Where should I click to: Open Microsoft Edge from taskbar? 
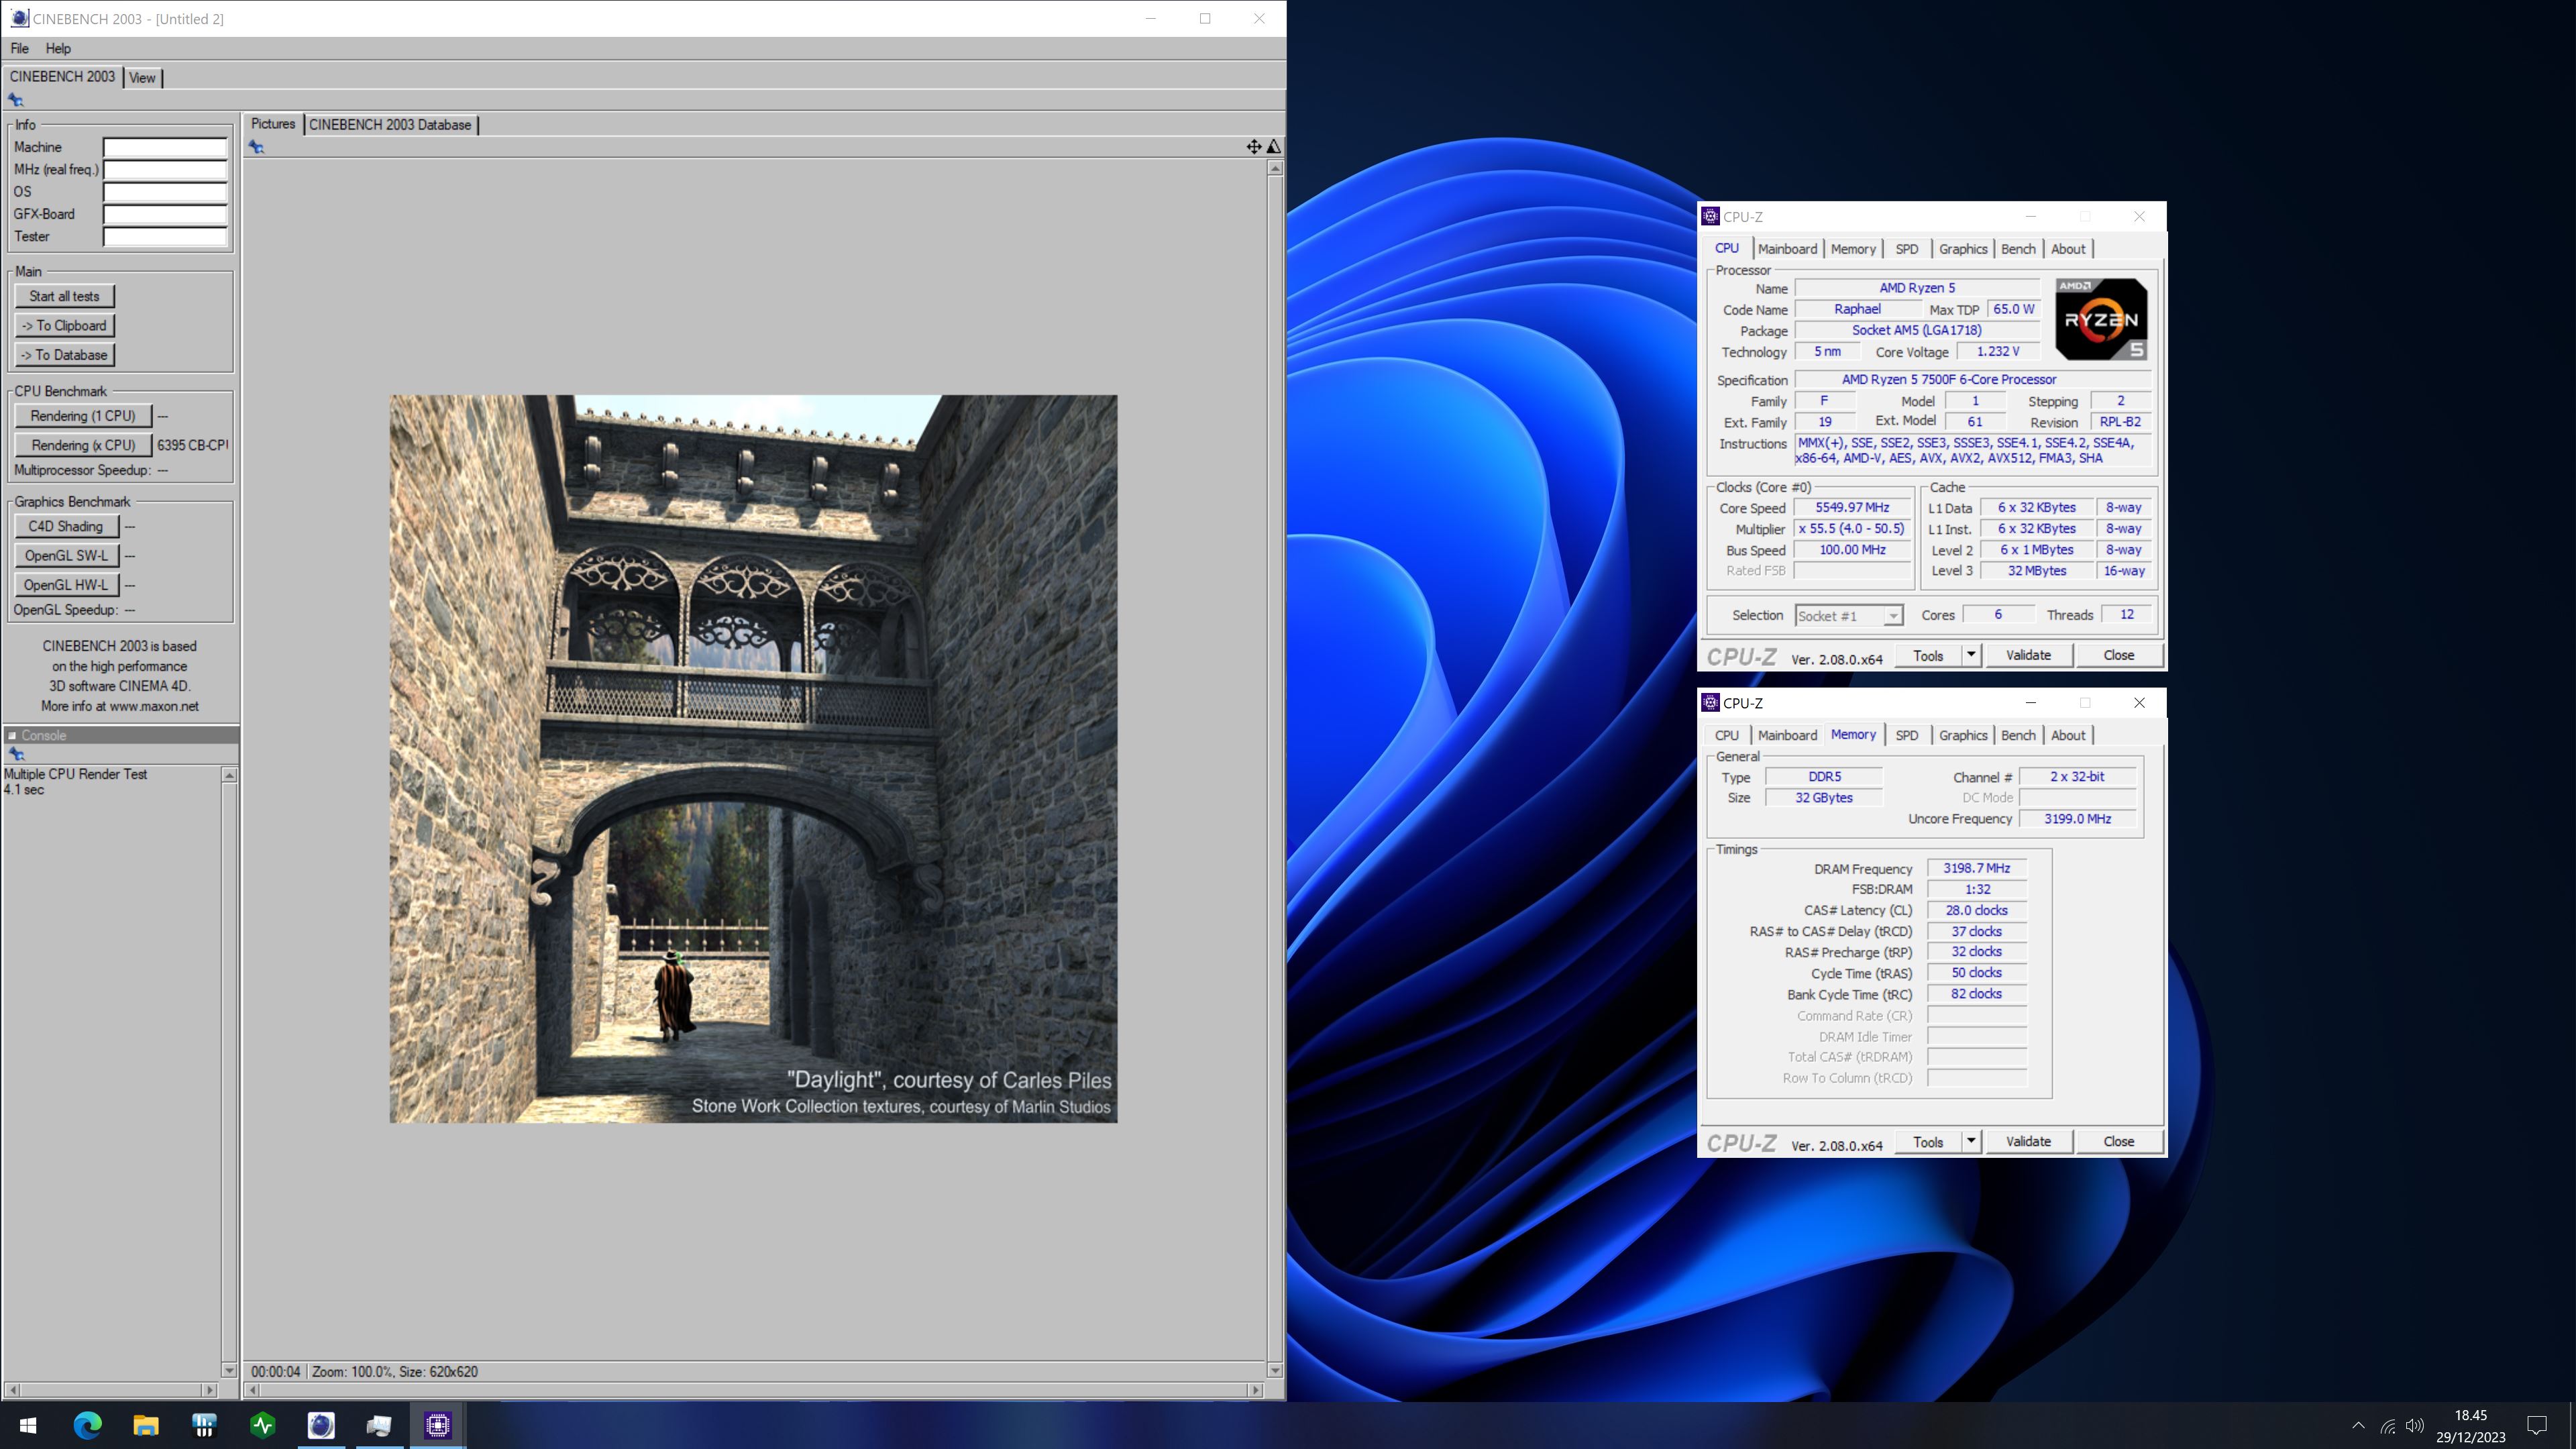point(87,1425)
